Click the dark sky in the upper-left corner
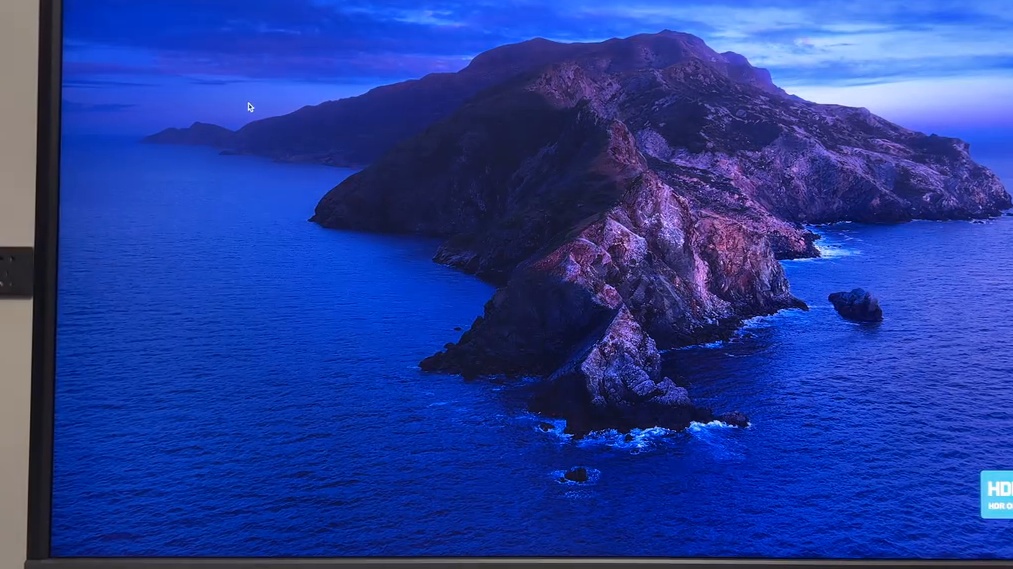The image size is (1013, 569). coord(120,40)
